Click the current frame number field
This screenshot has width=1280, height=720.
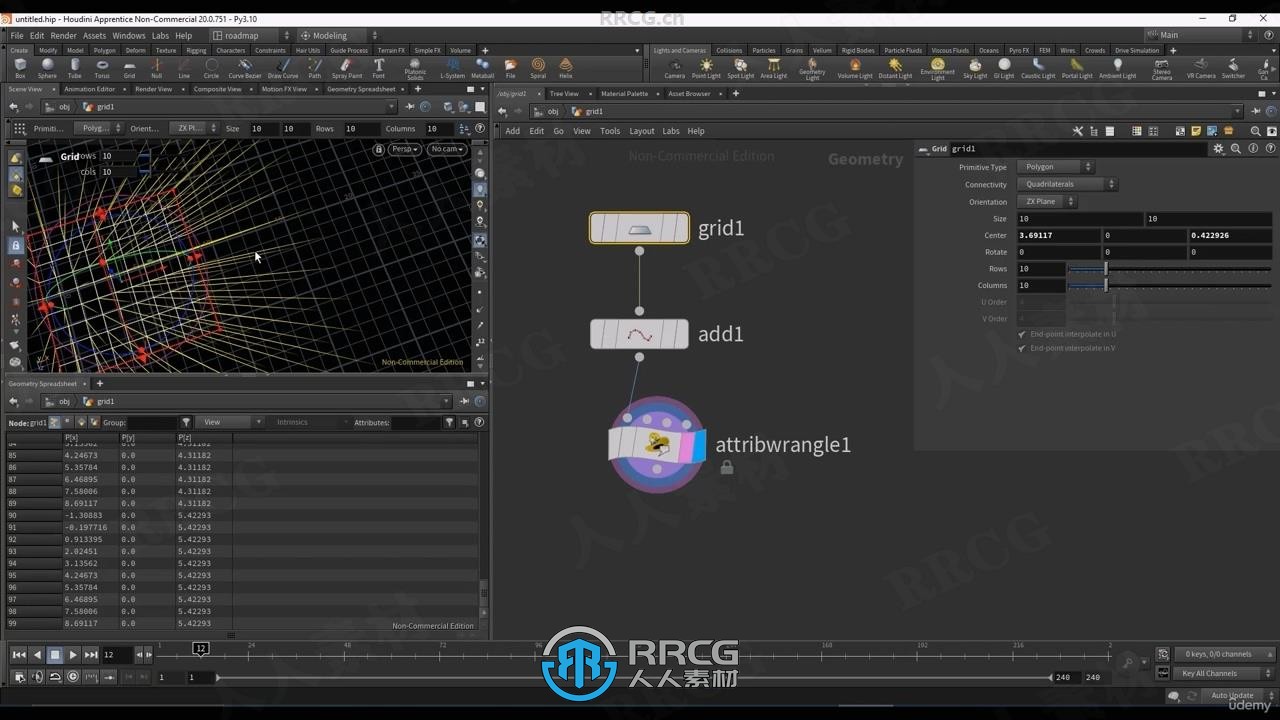[116, 655]
